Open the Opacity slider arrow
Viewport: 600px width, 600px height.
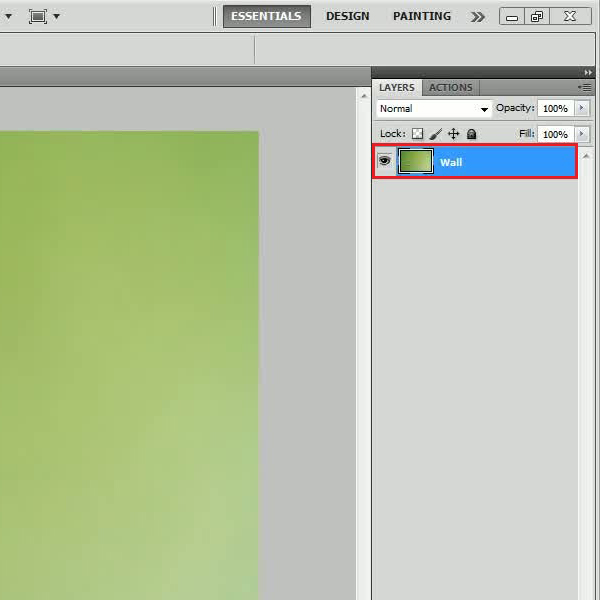point(582,108)
